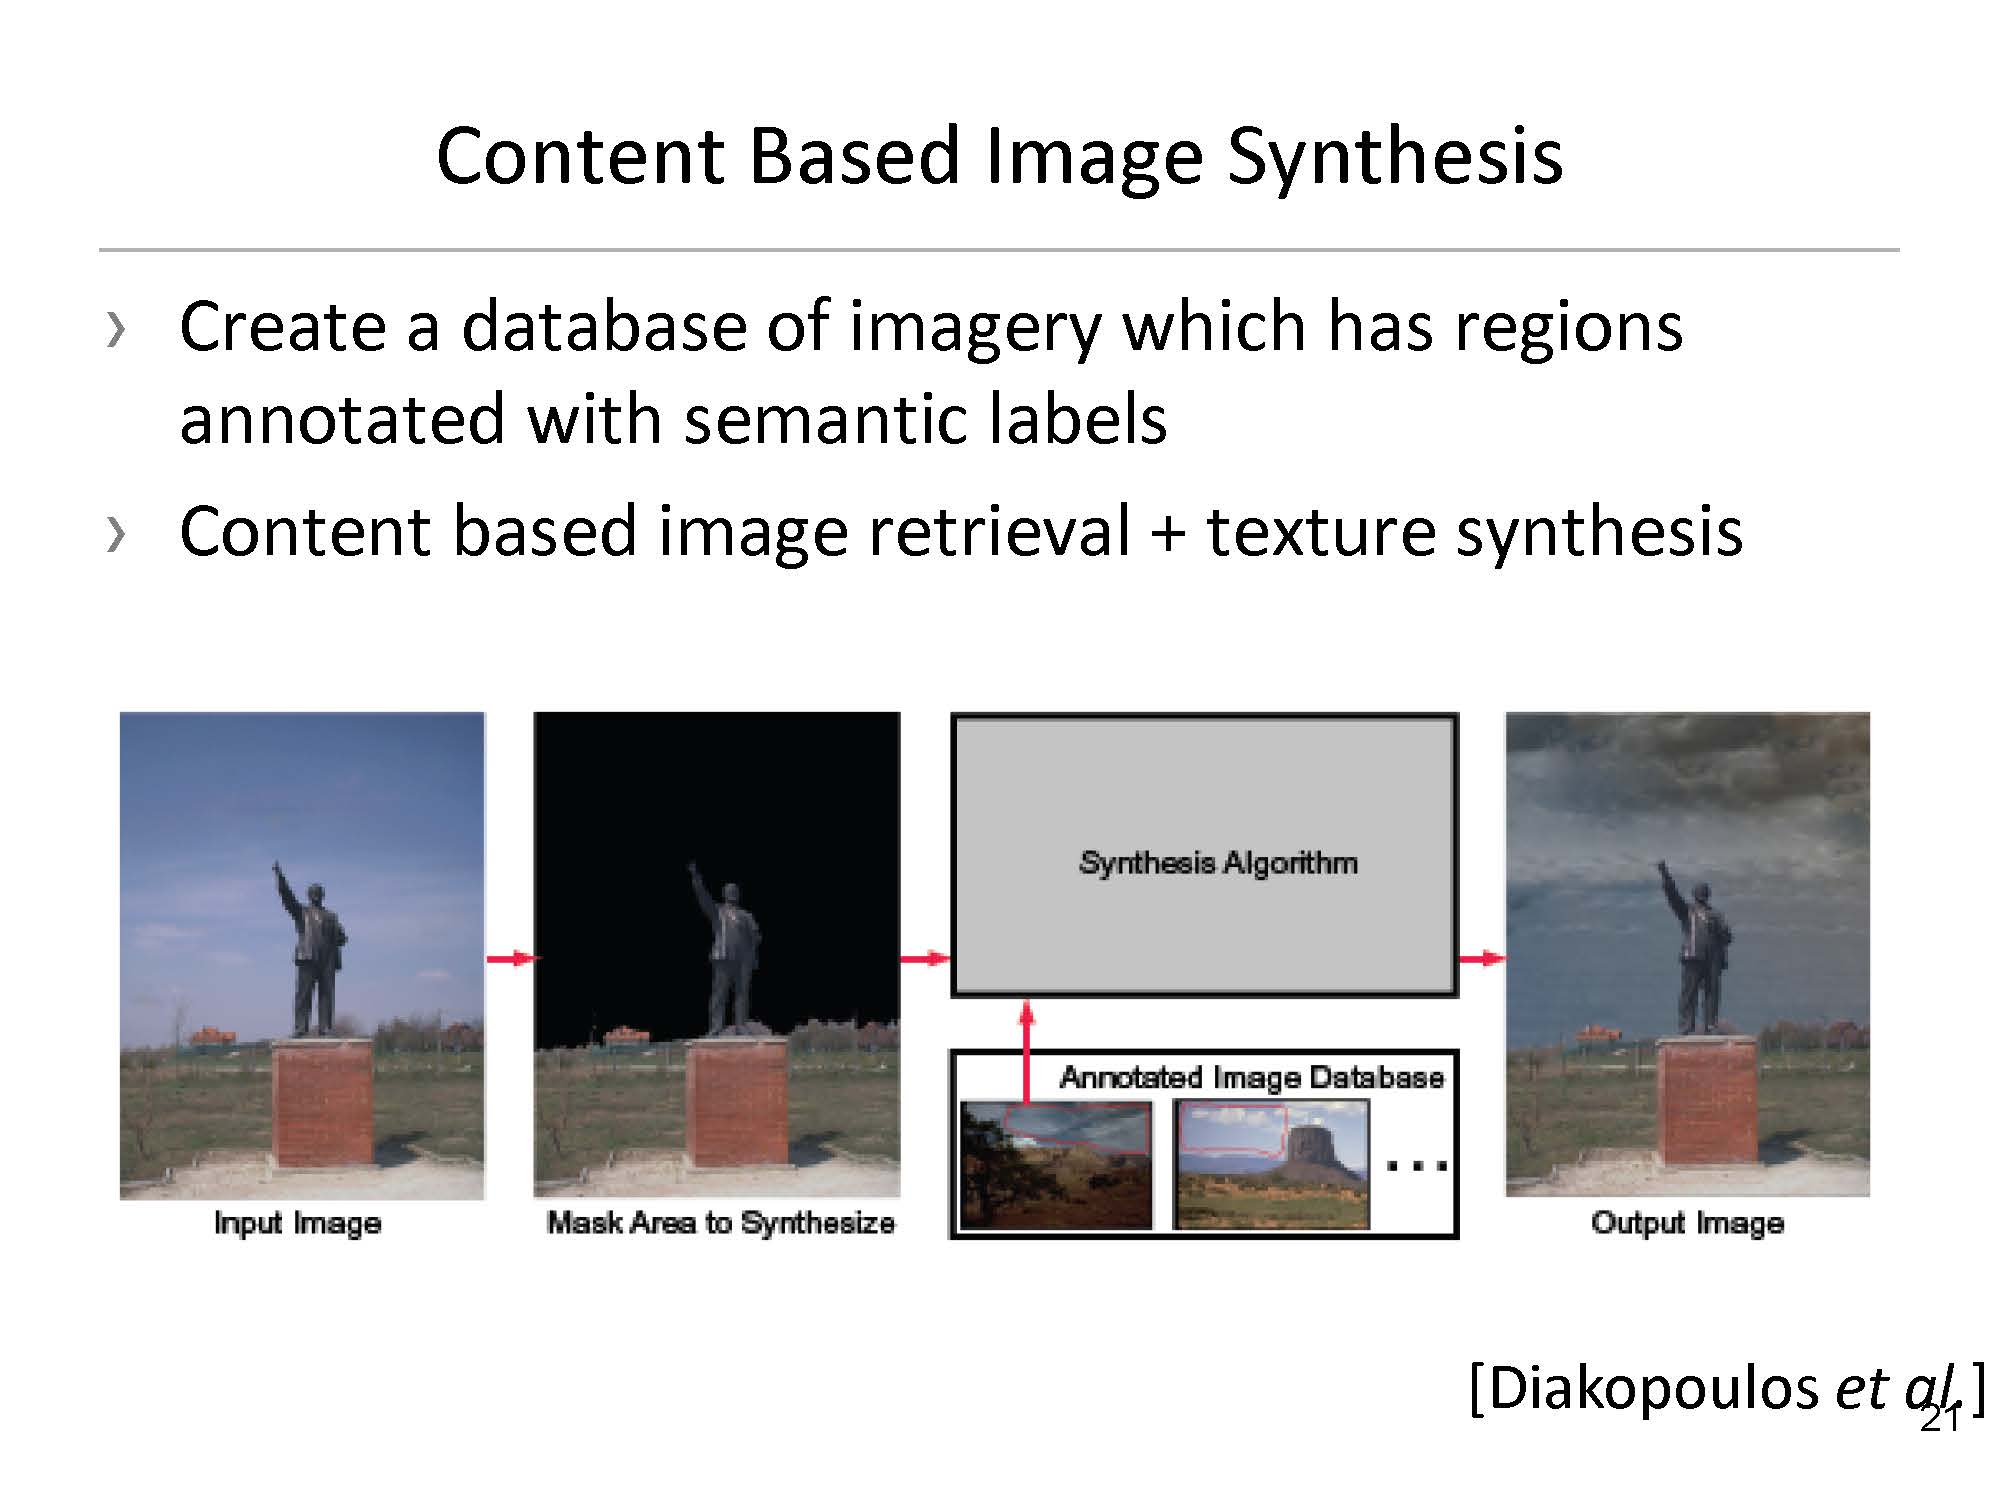Select the first annotated database thumbnail
The height and width of the screenshot is (1500, 2000).
pos(1055,1165)
